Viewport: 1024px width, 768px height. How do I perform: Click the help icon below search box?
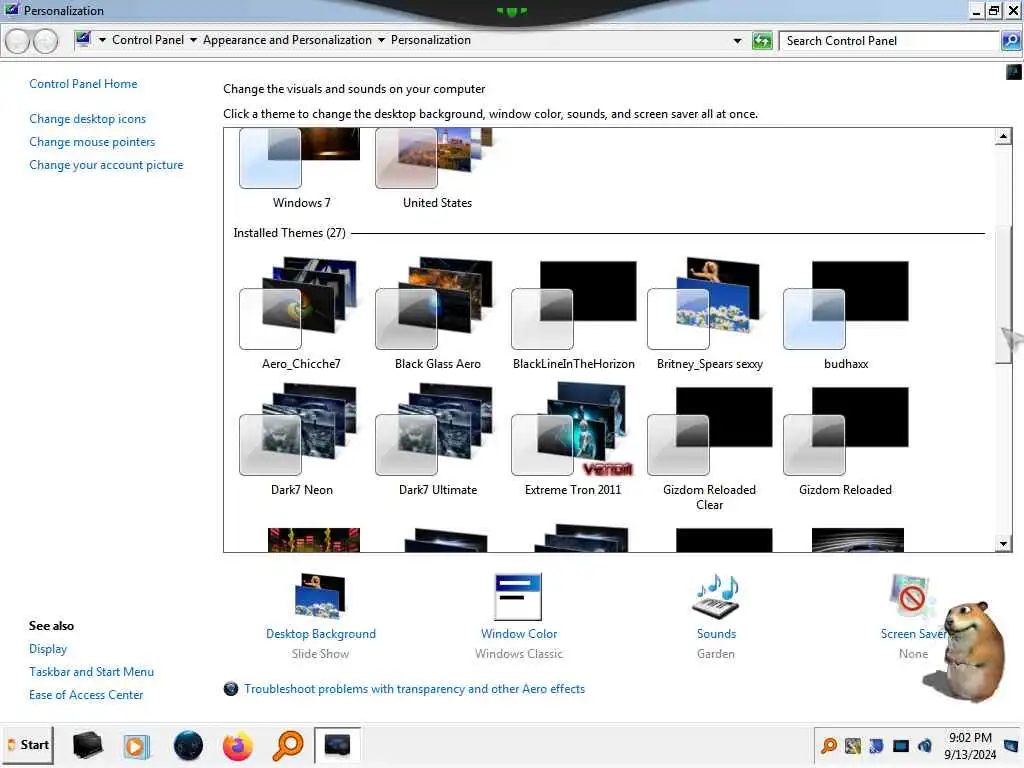click(x=1014, y=71)
